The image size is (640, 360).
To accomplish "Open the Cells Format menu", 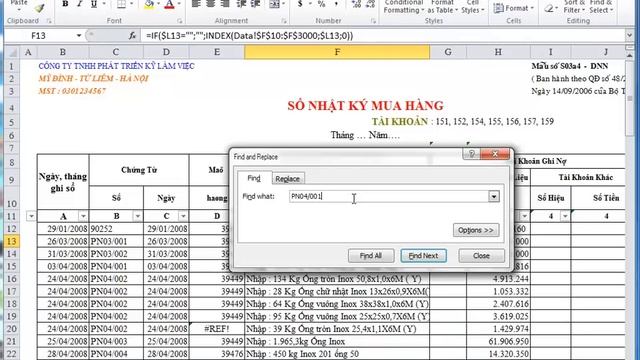I will point(513,8).
